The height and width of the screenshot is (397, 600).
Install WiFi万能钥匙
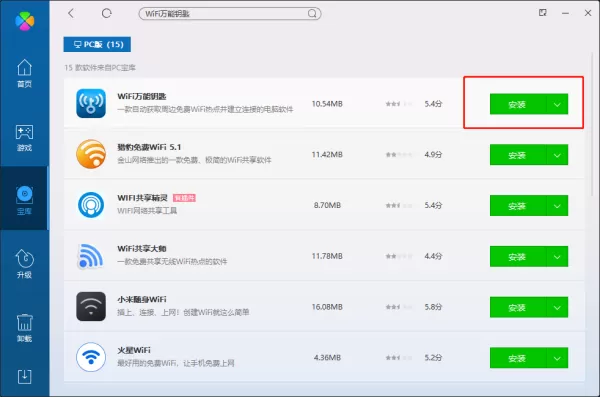[x=518, y=104]
